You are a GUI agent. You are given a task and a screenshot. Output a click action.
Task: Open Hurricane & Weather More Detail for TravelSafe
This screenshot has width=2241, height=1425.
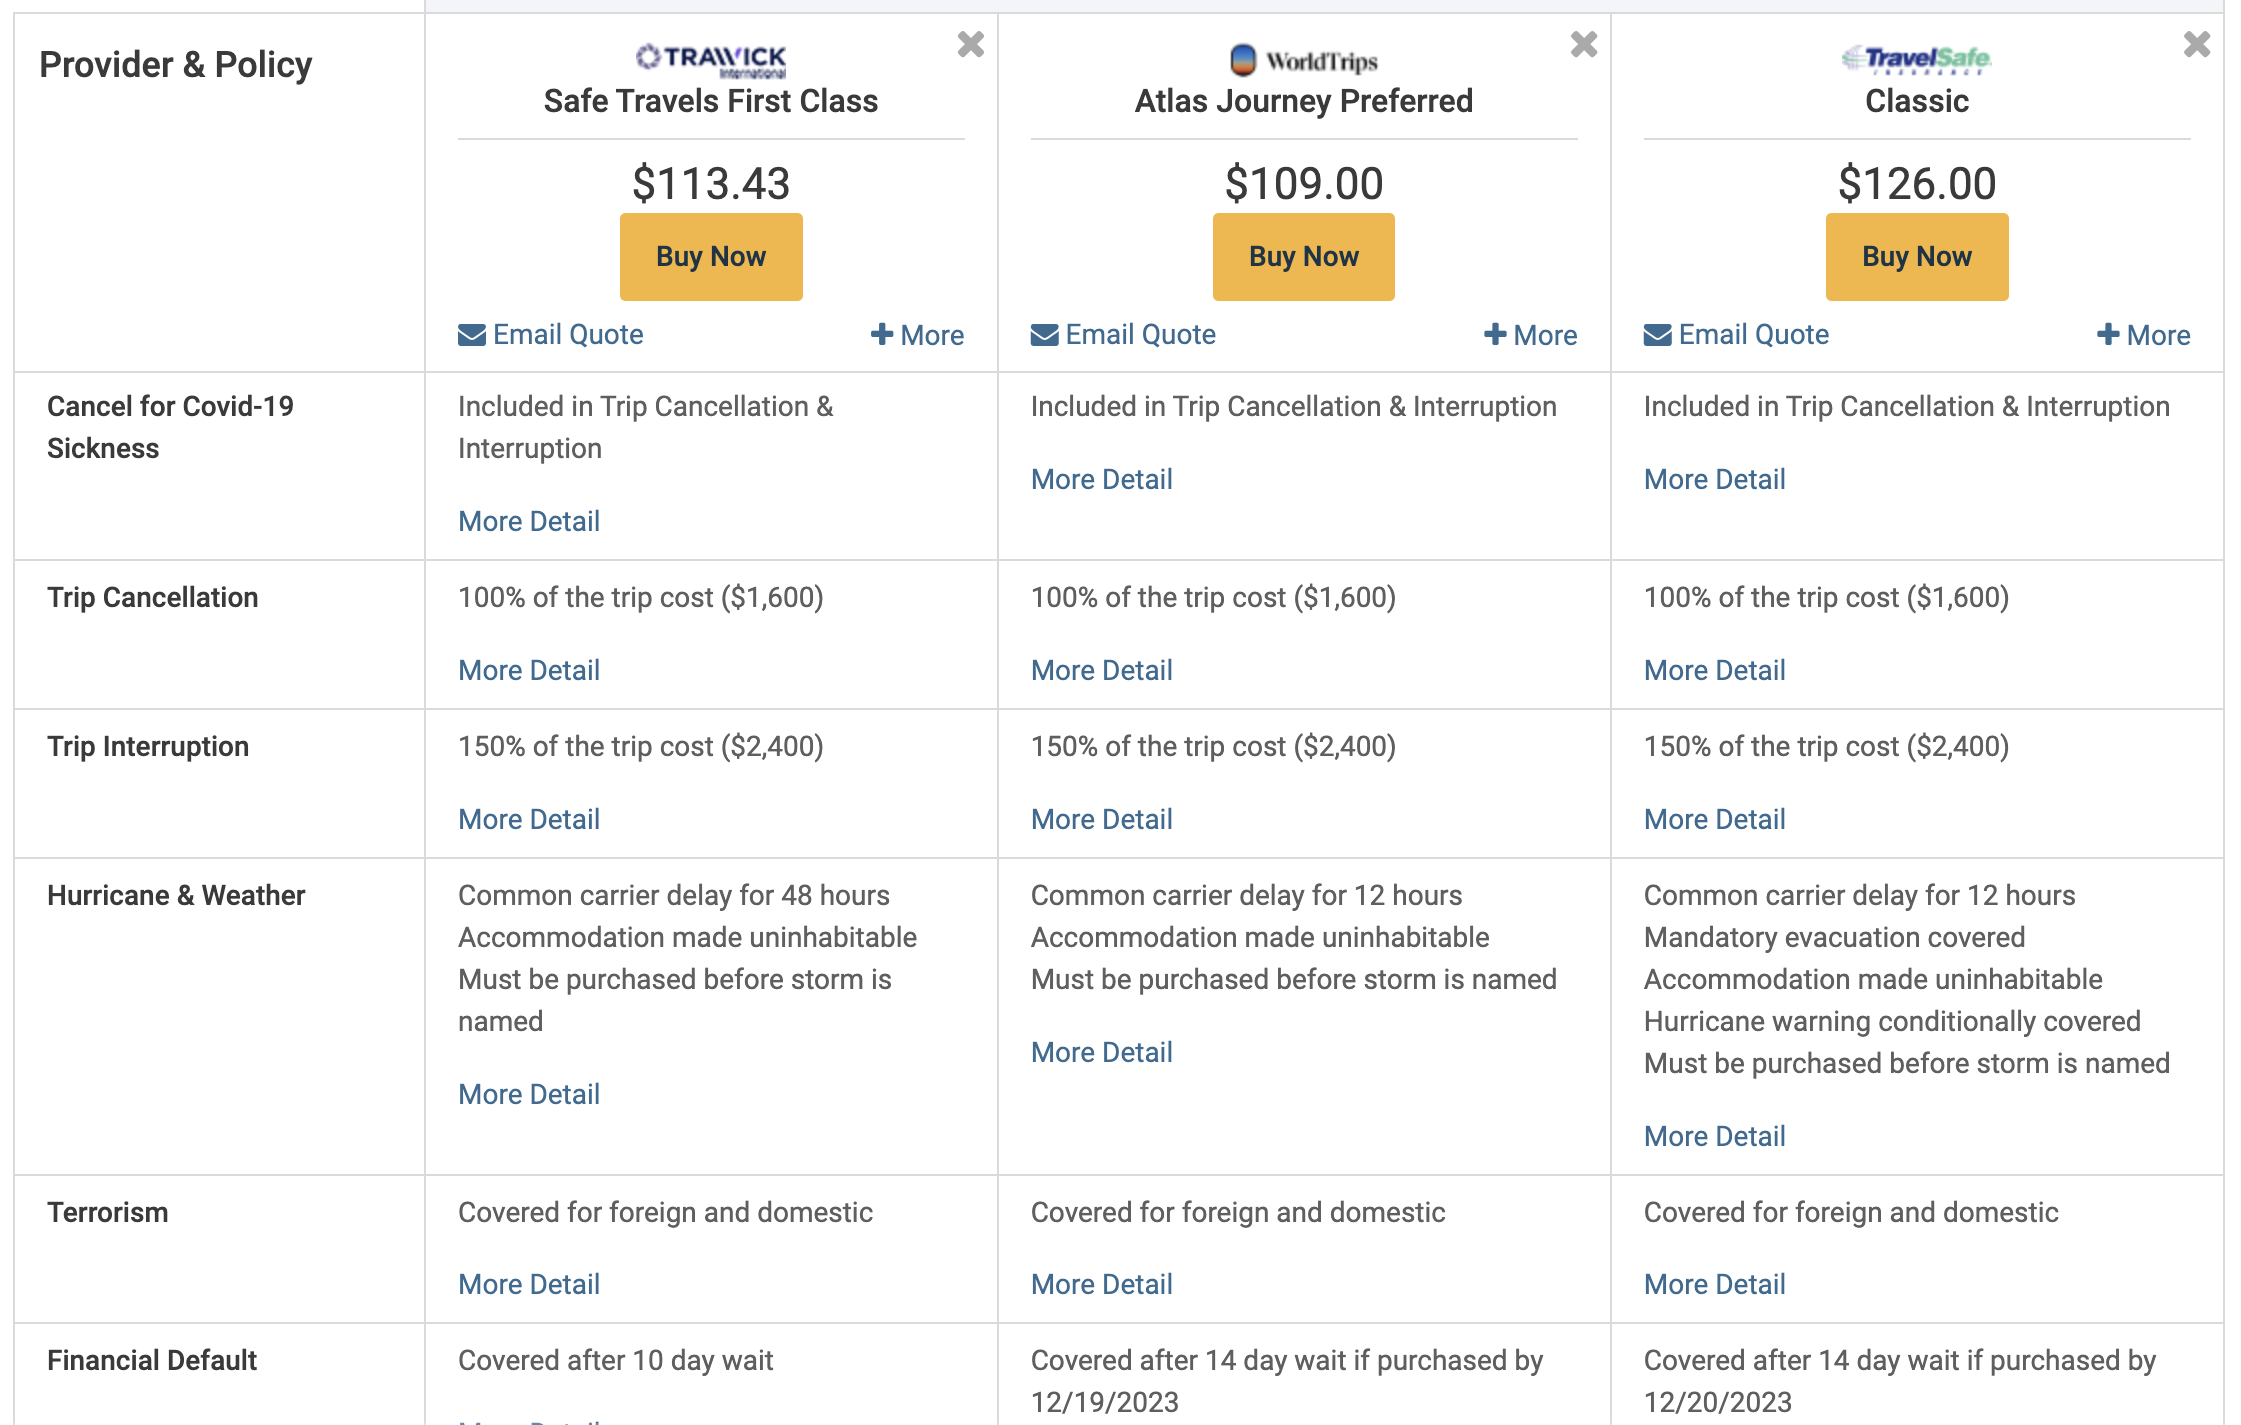(x=1715, y=1136)
